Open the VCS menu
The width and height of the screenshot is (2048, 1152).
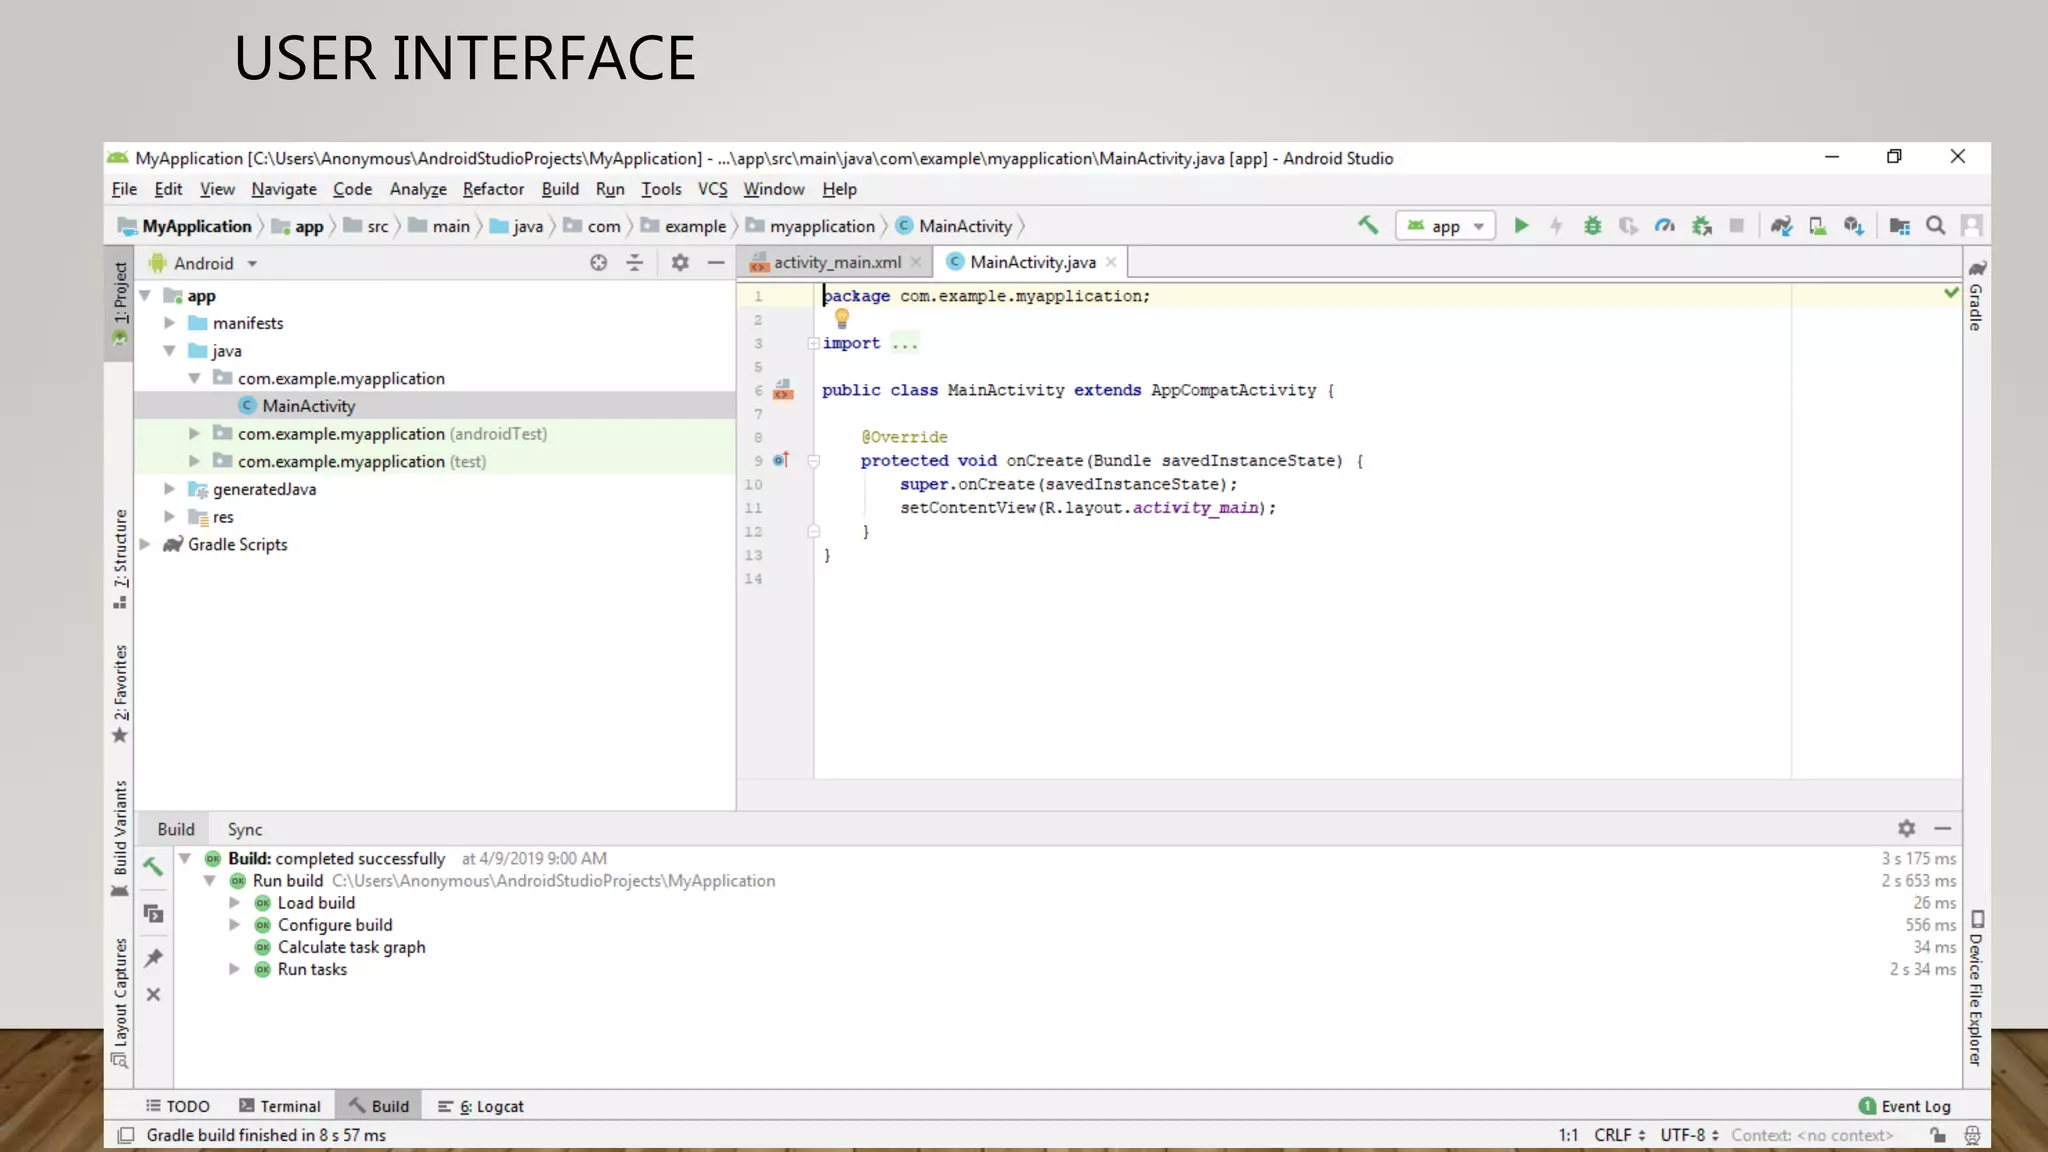click(x=712, y=189)
